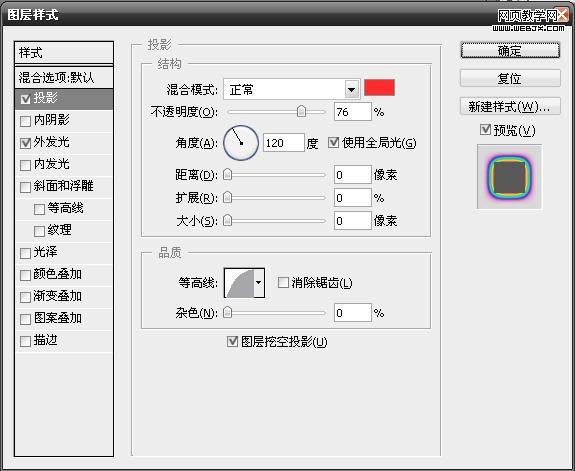Click the 杂色 value input field
Image resolution: width=575 pixels, height=471 pixels.
tap(353, 313)
